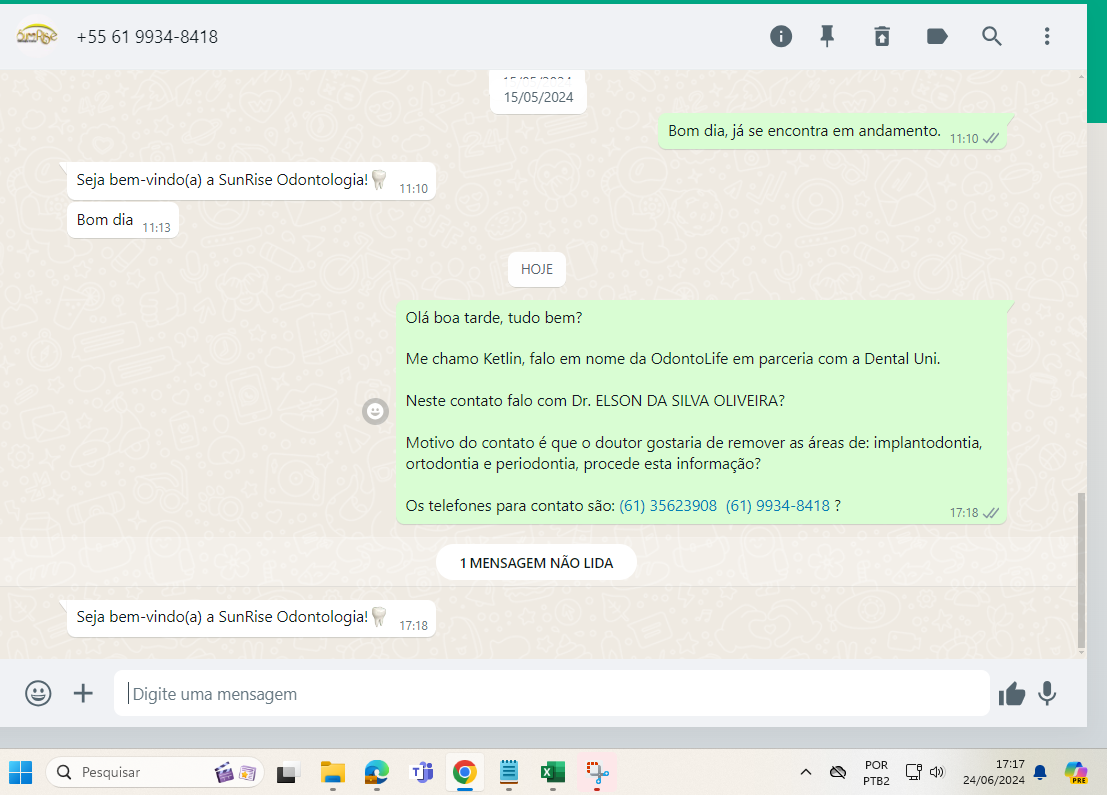Record a voice message with microphone icon
Image resolution: width=1107 pixels, height=795 pixels.
tap(1047, 693)
